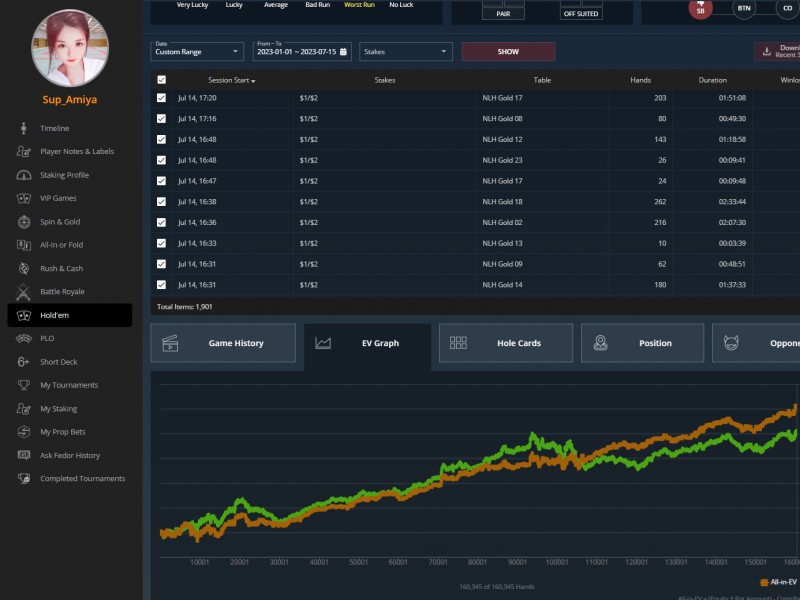Open the From-To date range picker
The width and height of the screenshot is (800, 600).
[x=301, y=51]
